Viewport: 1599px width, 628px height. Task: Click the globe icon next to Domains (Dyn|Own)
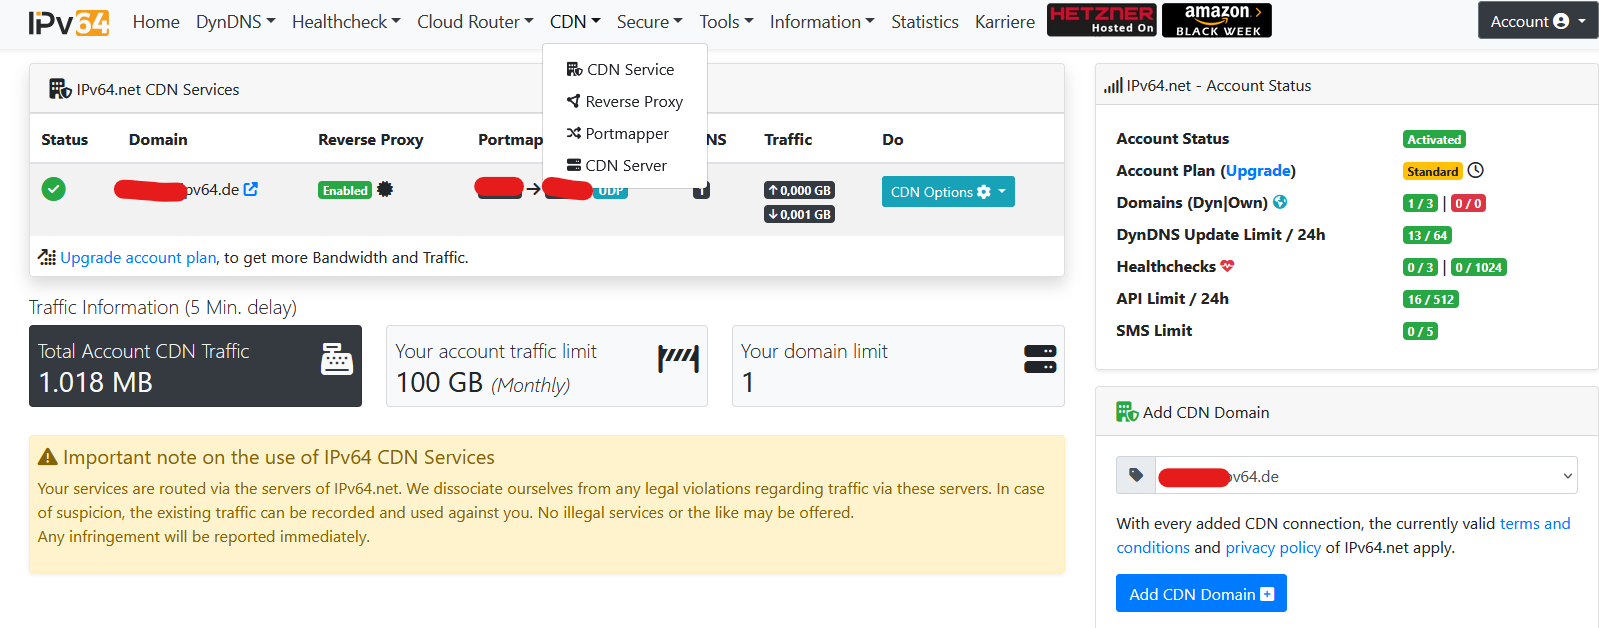click(x=1280, y=202)
